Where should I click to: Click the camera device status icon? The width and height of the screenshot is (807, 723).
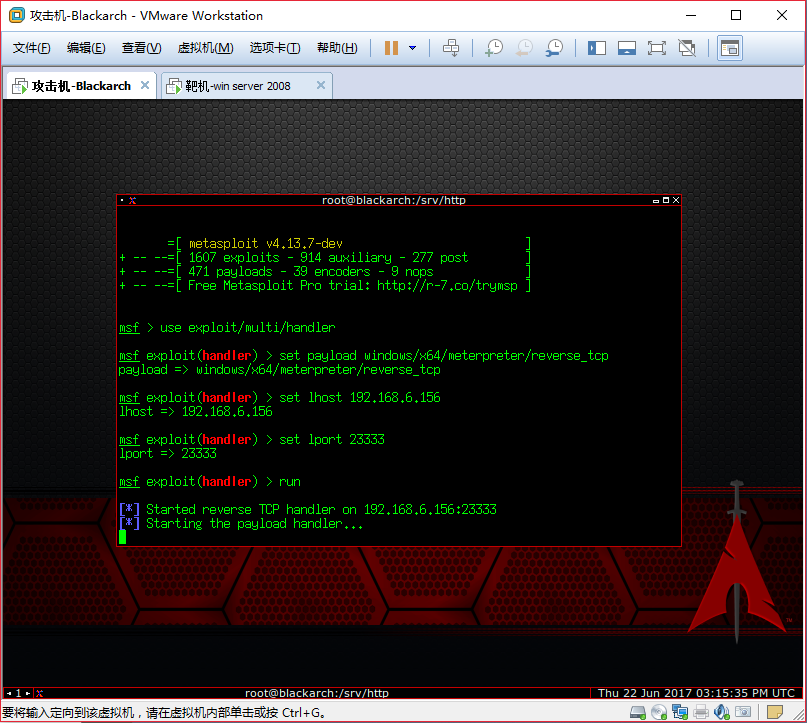[x=743, y=712]
